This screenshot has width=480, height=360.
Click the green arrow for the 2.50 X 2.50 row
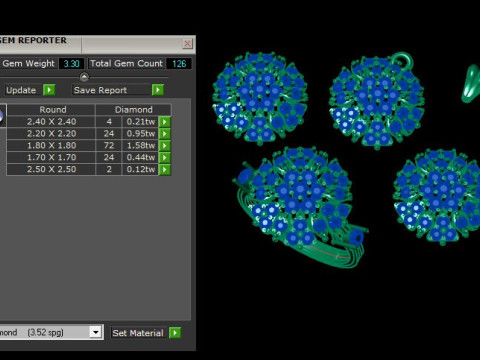[x=165, y=169]
